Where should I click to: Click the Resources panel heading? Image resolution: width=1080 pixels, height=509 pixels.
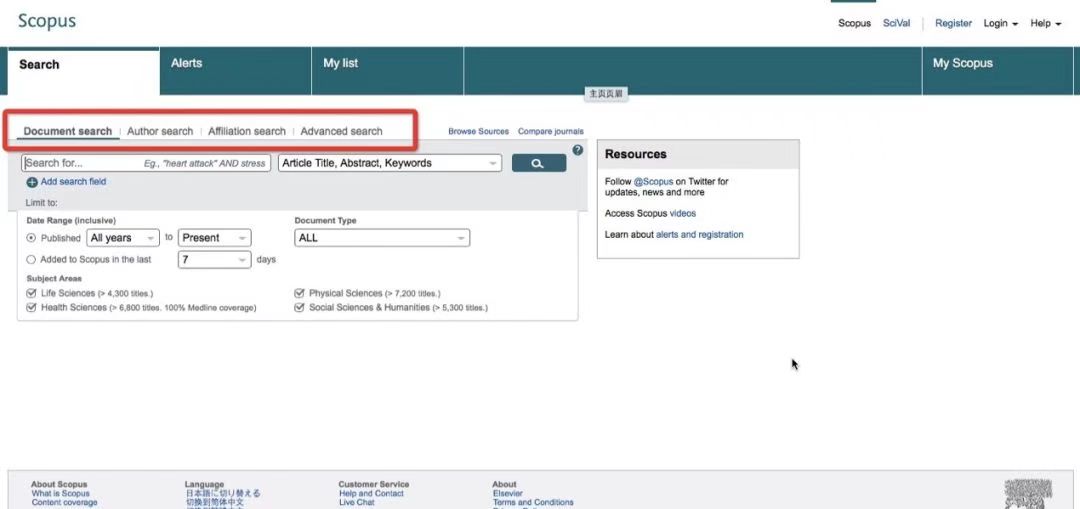coord(635,154)
